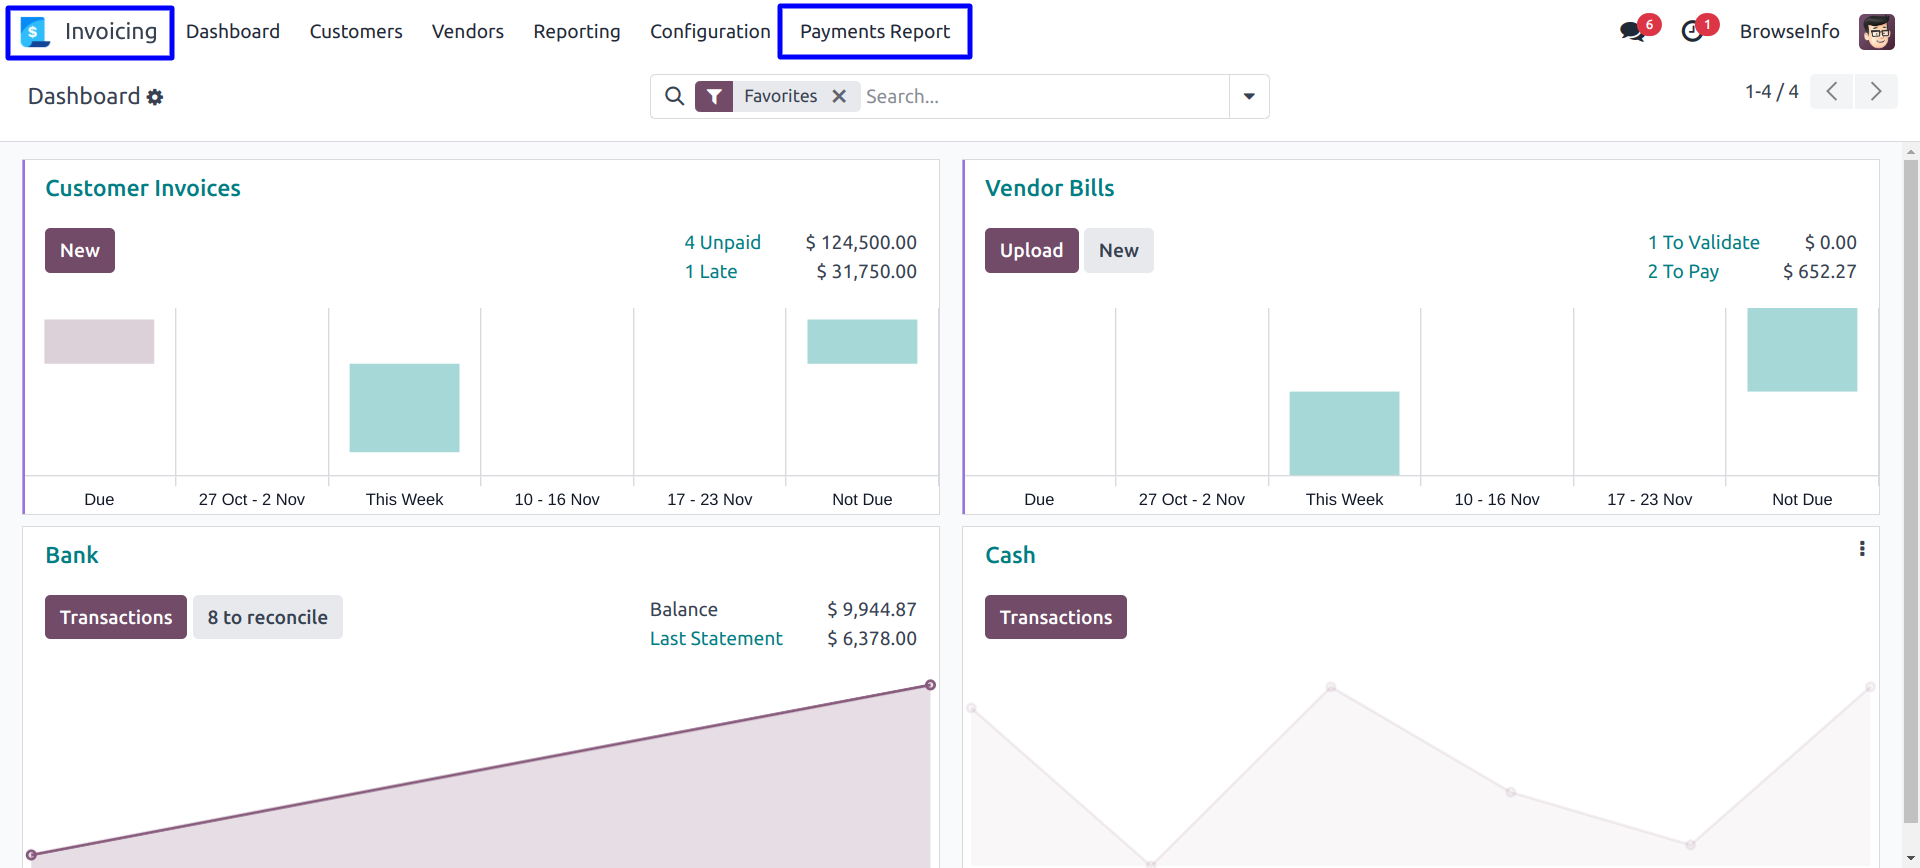The width and height of the screenshot is (1920, 868).
Task: Open the BrowseInfo user avatar
Action: click(1876, 32)
